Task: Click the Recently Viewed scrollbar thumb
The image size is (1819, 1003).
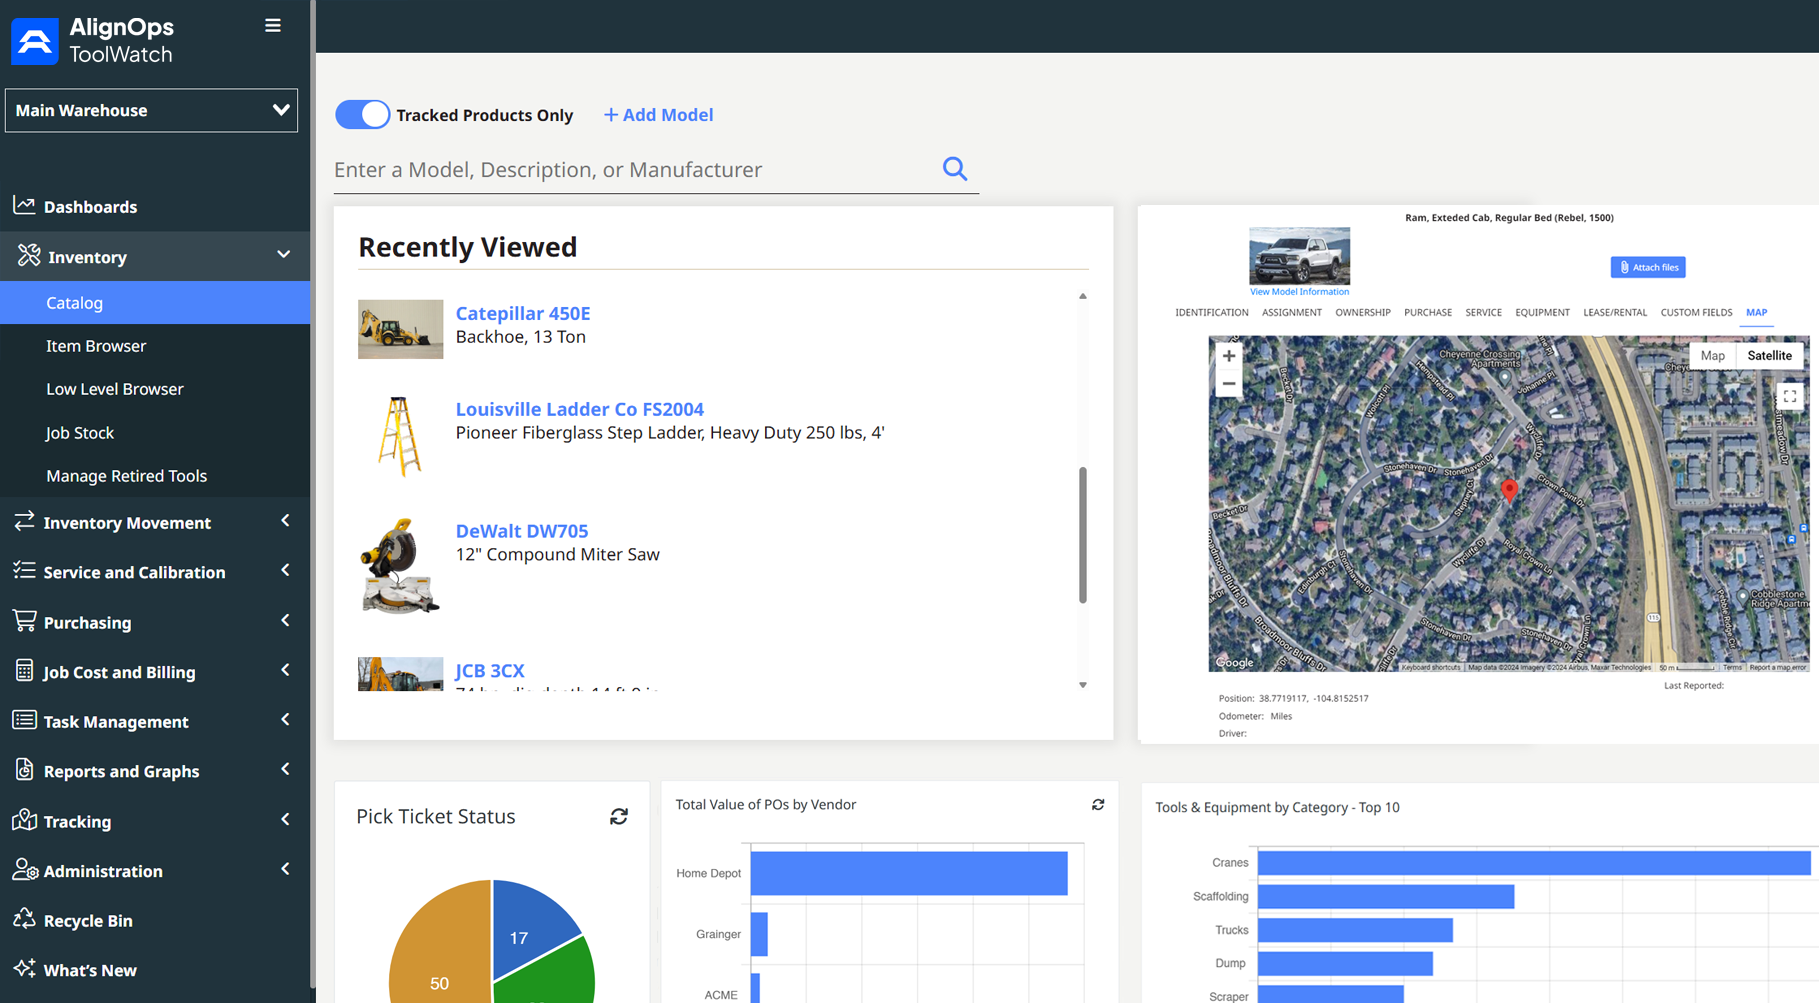Action: [1083, 535]
